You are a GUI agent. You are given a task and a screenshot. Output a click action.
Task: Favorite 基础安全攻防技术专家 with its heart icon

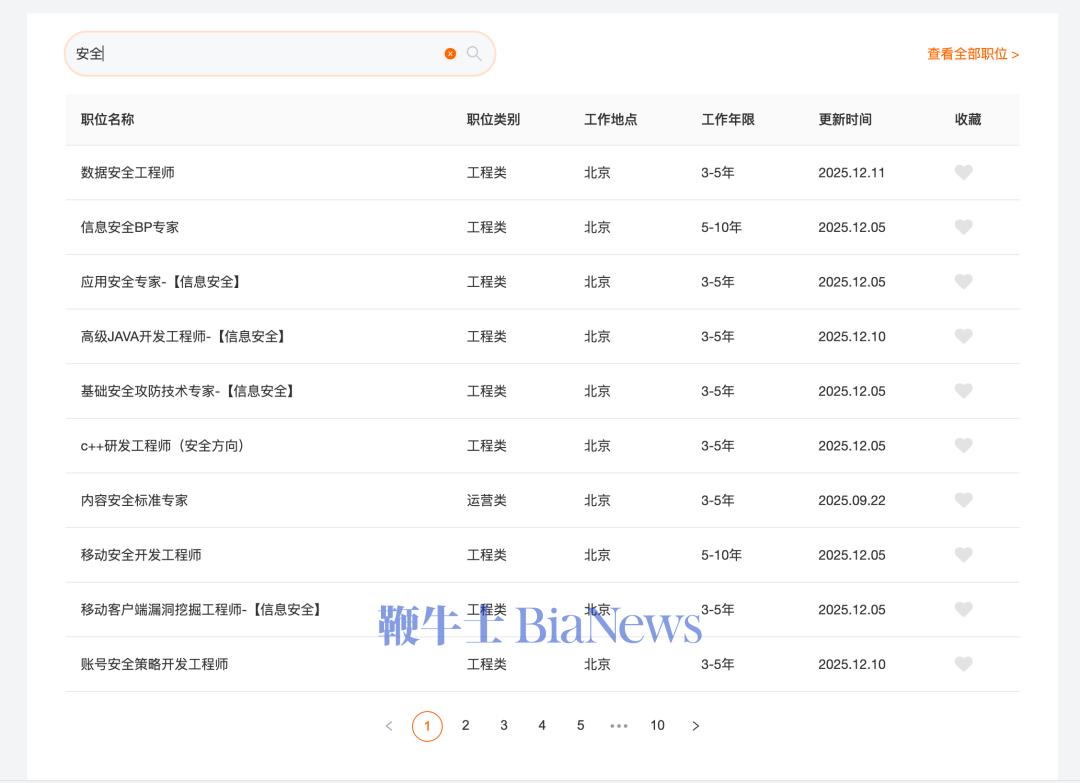tap(963, 391)
